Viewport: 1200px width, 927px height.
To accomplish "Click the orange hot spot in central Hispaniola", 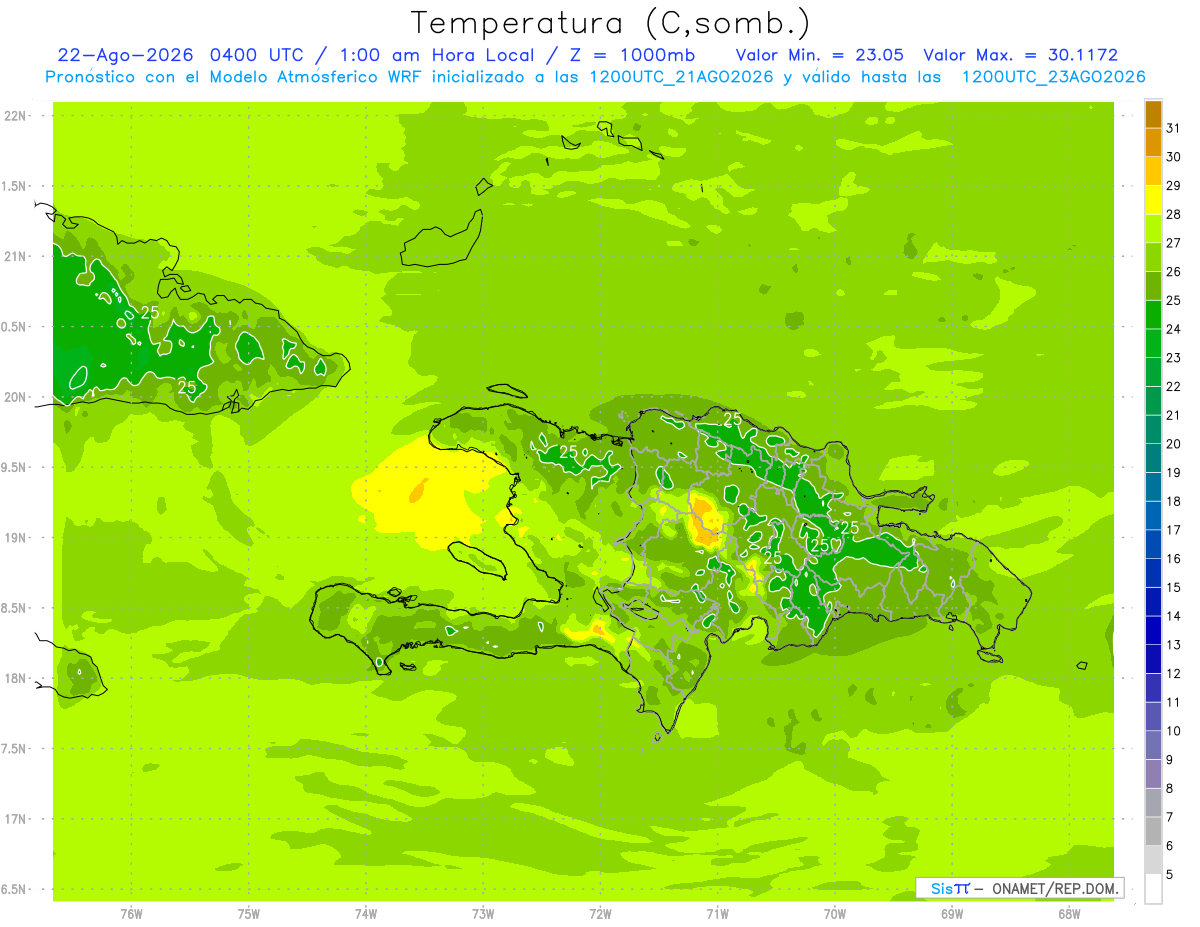I will tap(706, 523).
